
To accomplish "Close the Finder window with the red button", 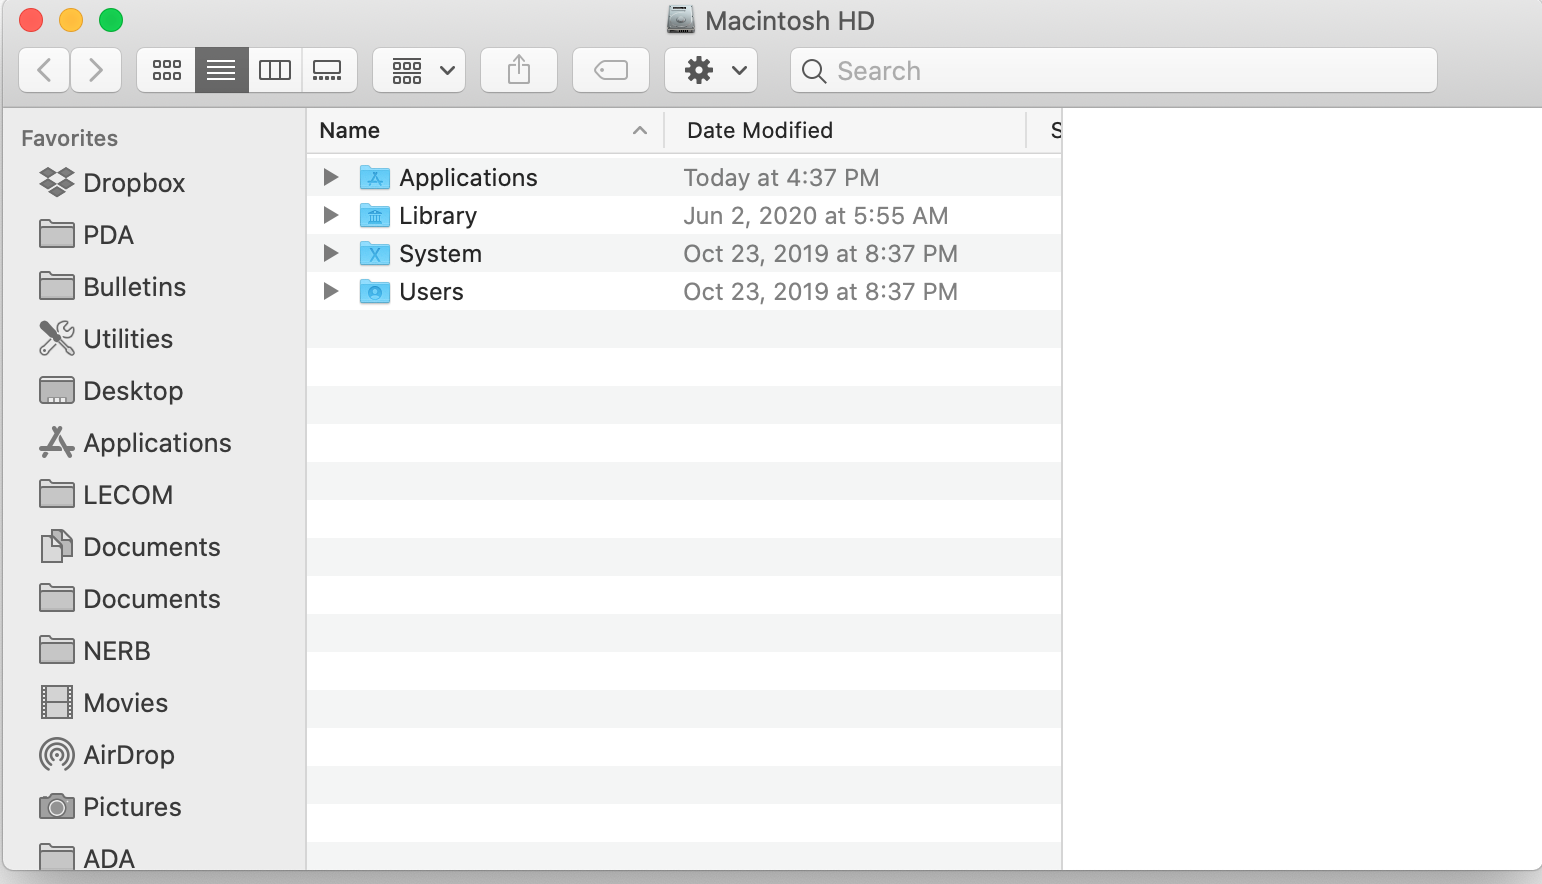I will pyautogui.click(x=31, y=19).
